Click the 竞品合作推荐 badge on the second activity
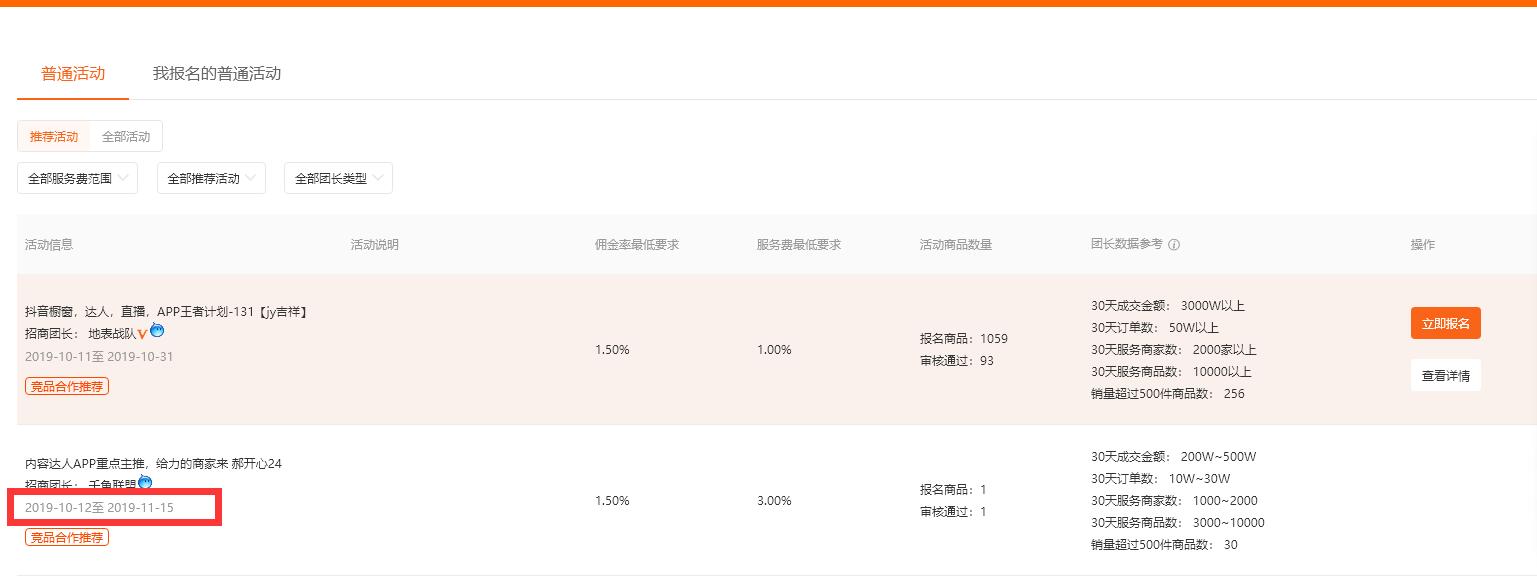This screenshot has height=584, width=1537. pyautogui.click(x=66, y=537)
